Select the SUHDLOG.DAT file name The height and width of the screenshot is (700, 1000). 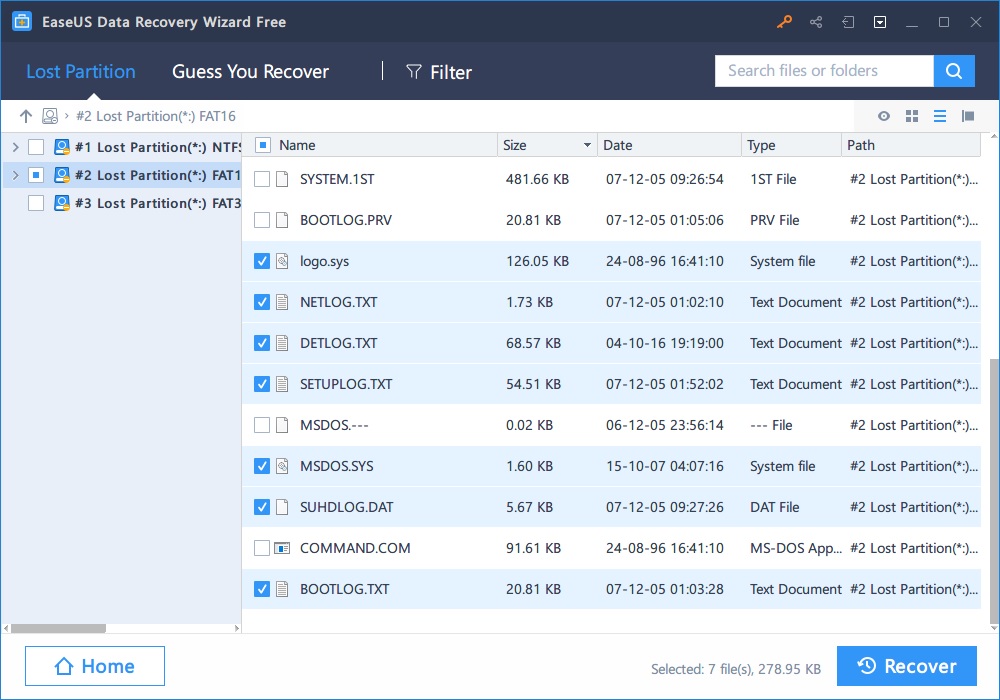tap(346, 507)
